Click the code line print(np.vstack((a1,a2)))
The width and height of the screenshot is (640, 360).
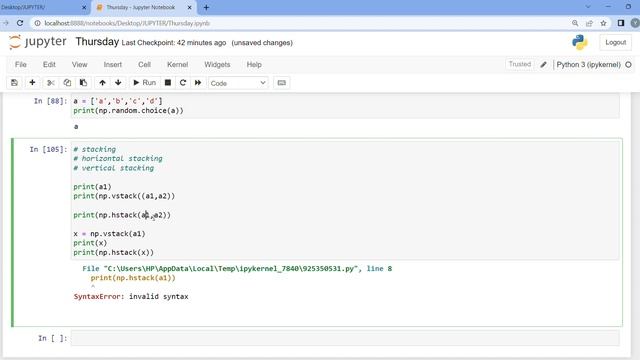(124, 196)
